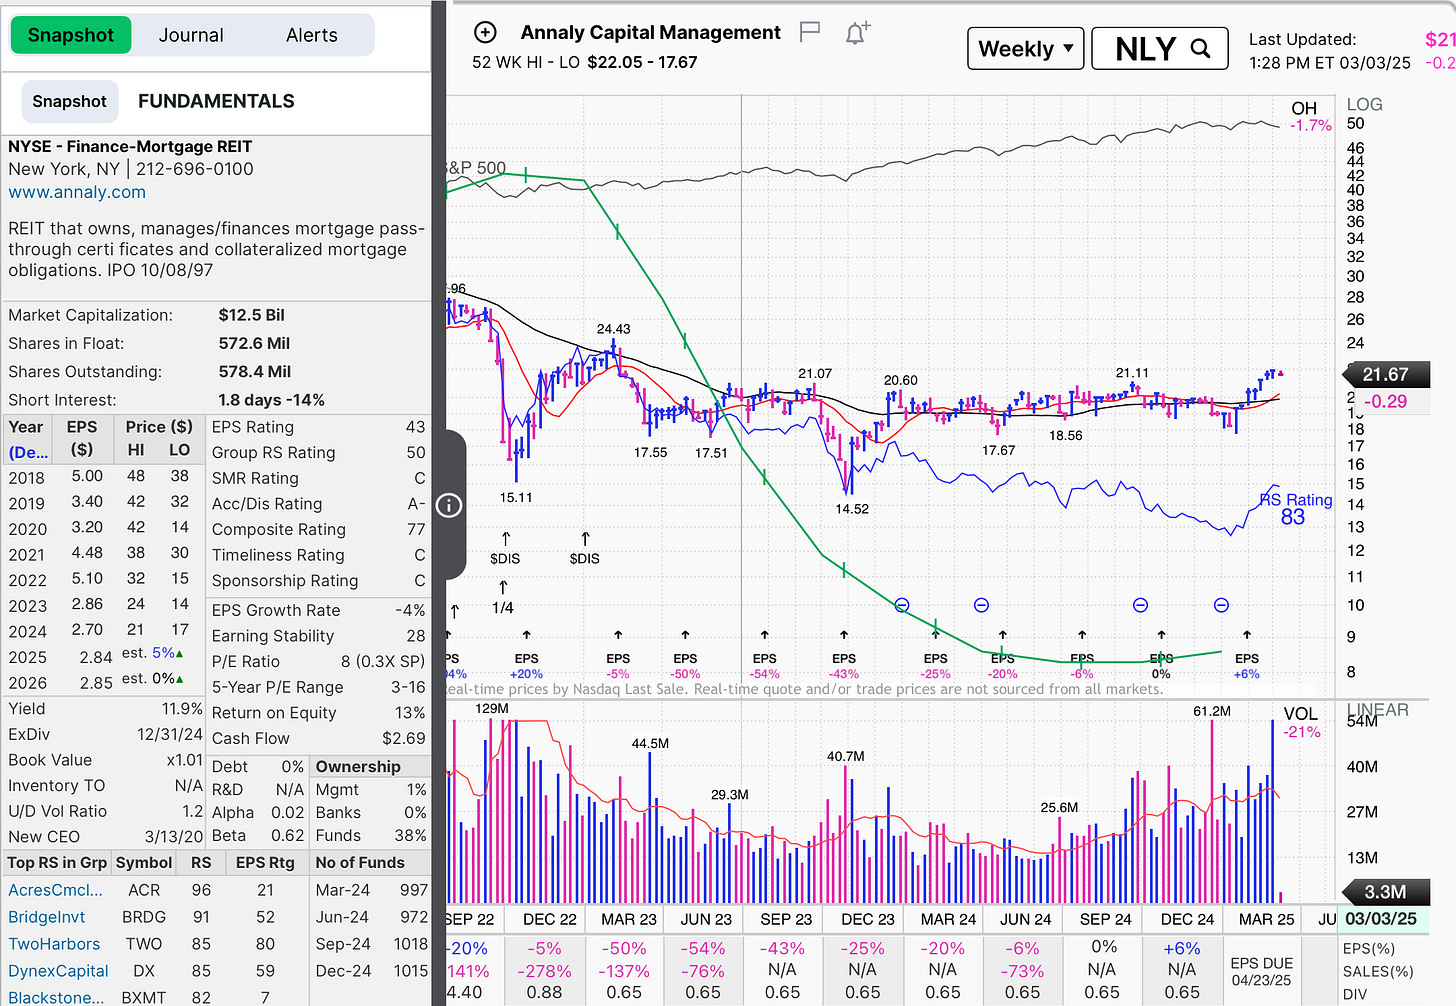This screenshot has width=1456, height=1006.
Task: Select the FUNDAMENTALS sub-tab
Action: coord(216,101)
